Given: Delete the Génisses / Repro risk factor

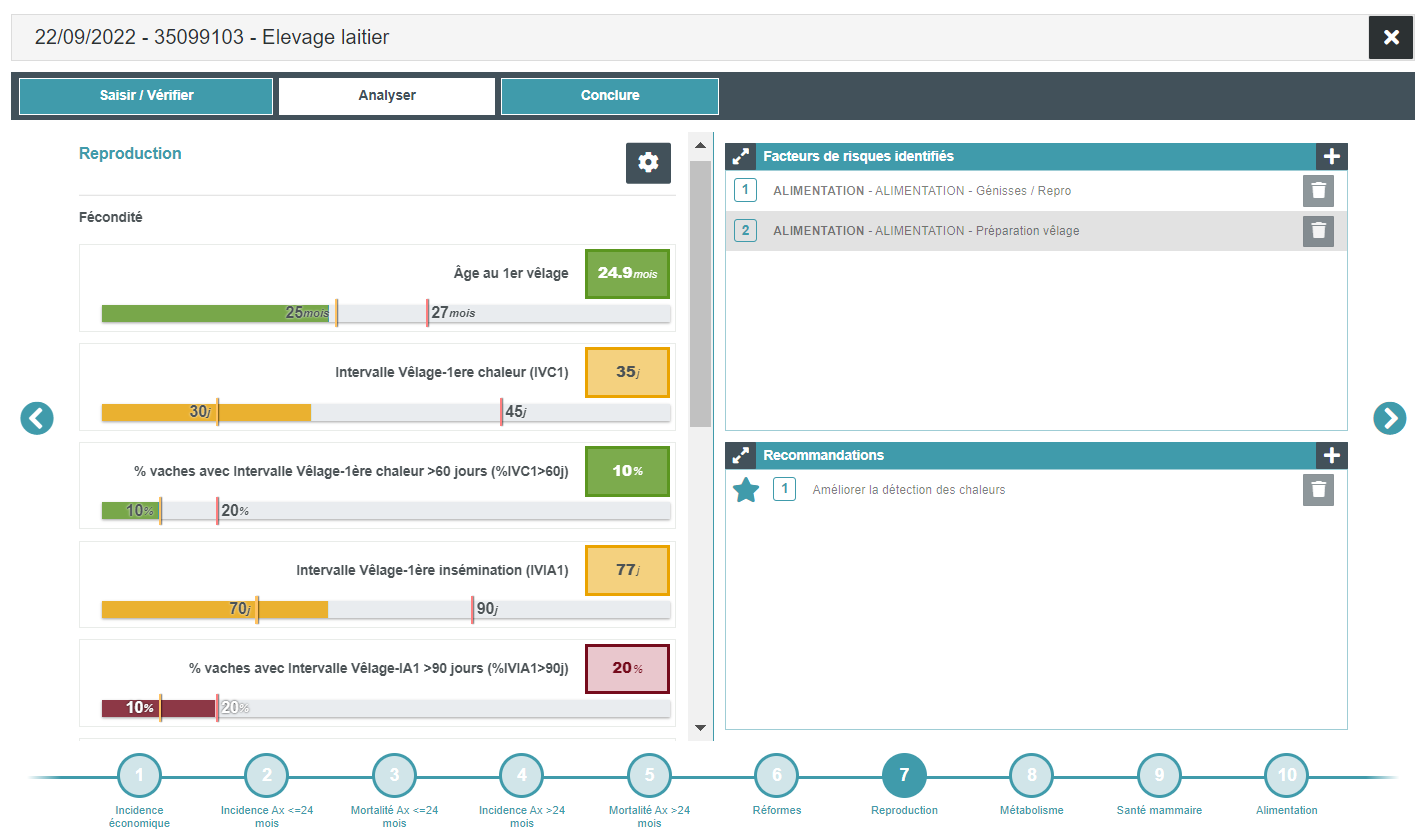Looking at the screenshot, I should click(1318, 191).
